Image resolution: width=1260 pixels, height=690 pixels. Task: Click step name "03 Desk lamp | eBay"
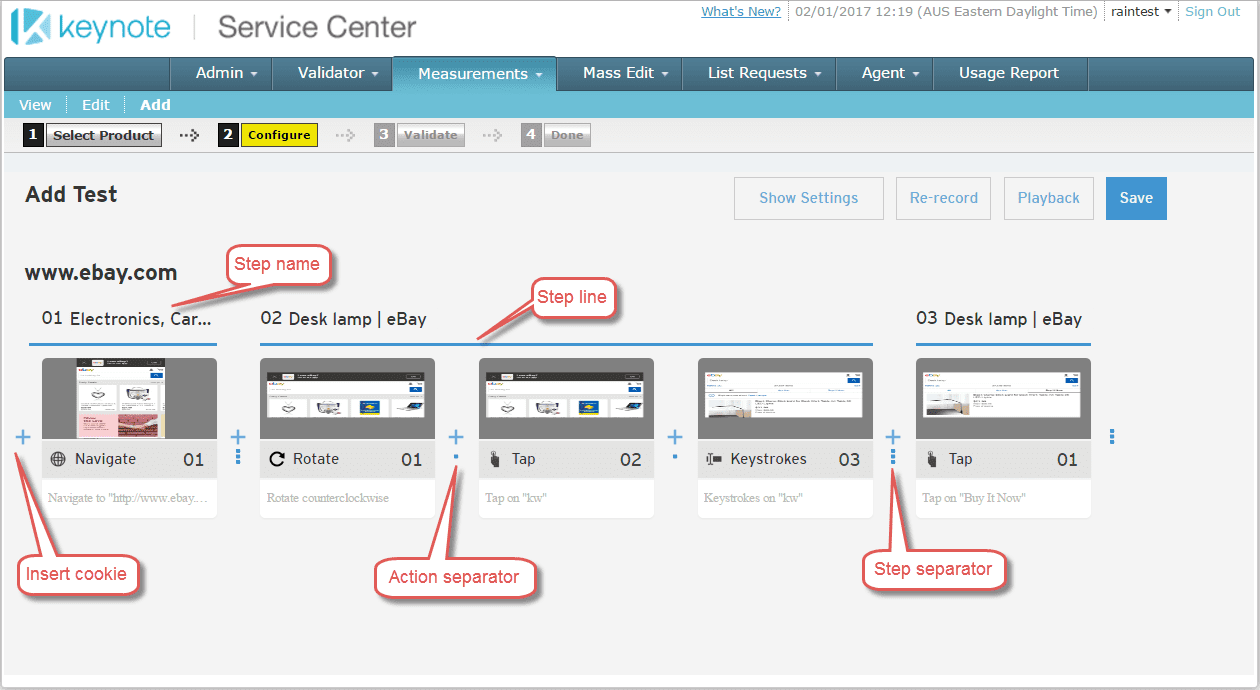click(999, 319)
